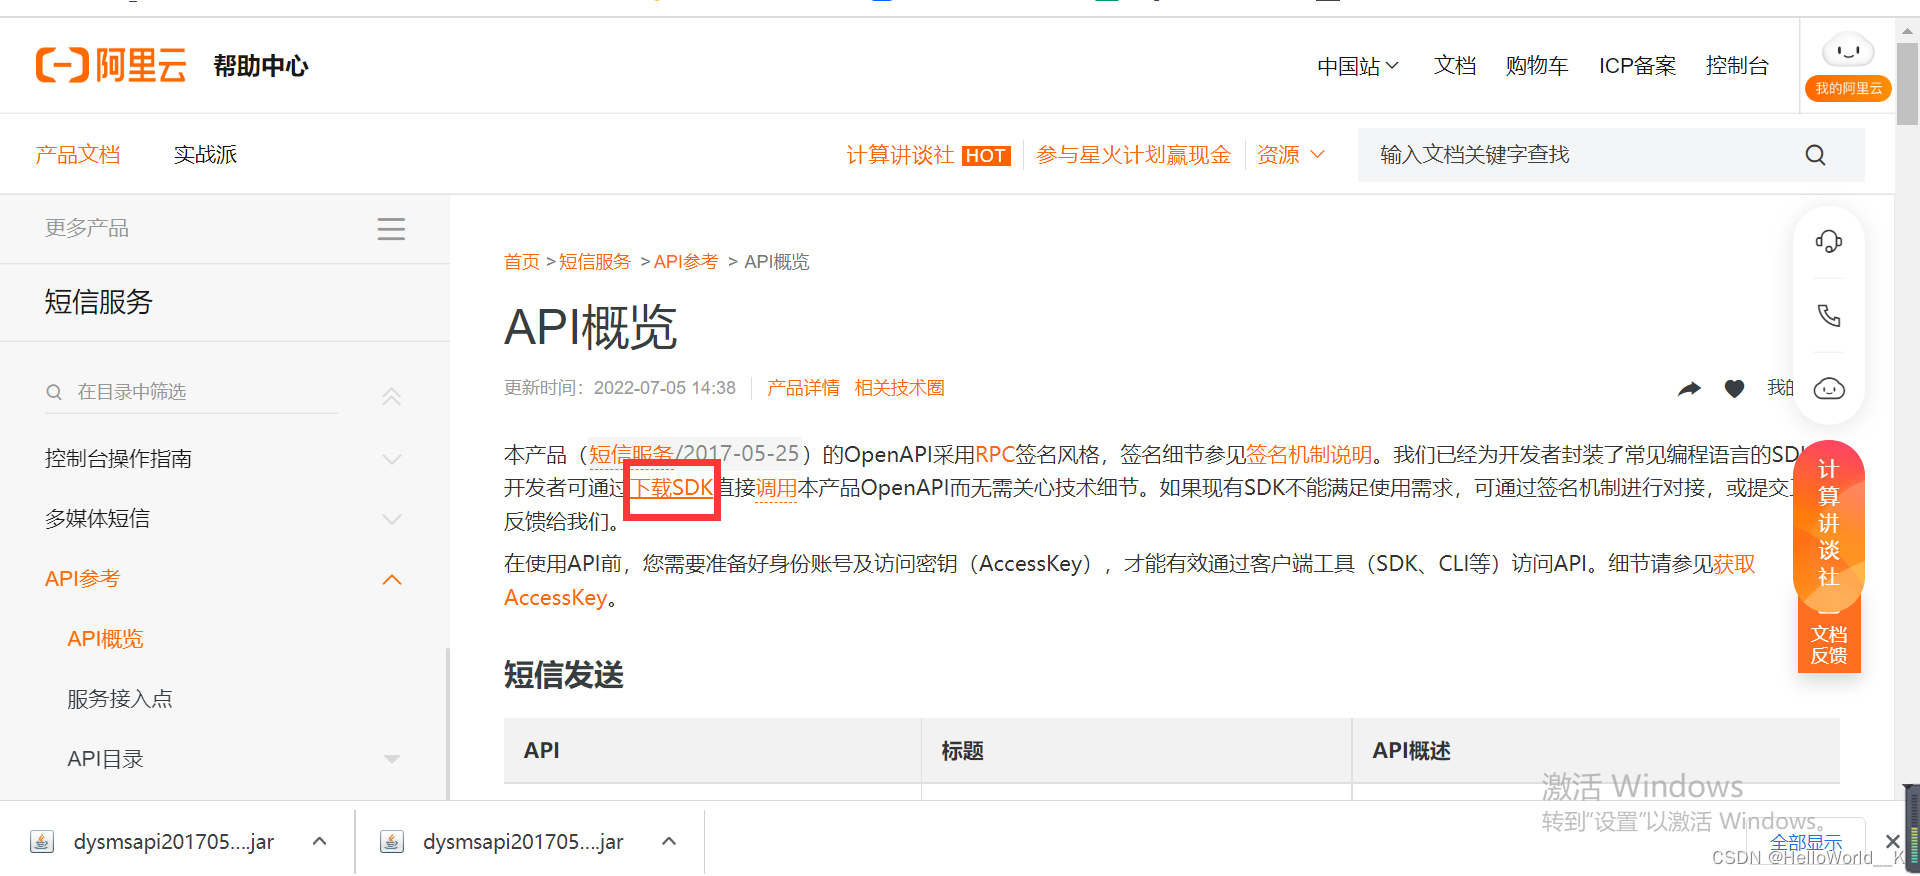
Task: Click the 帮助中心 title
Action: (x=261, y=66)
